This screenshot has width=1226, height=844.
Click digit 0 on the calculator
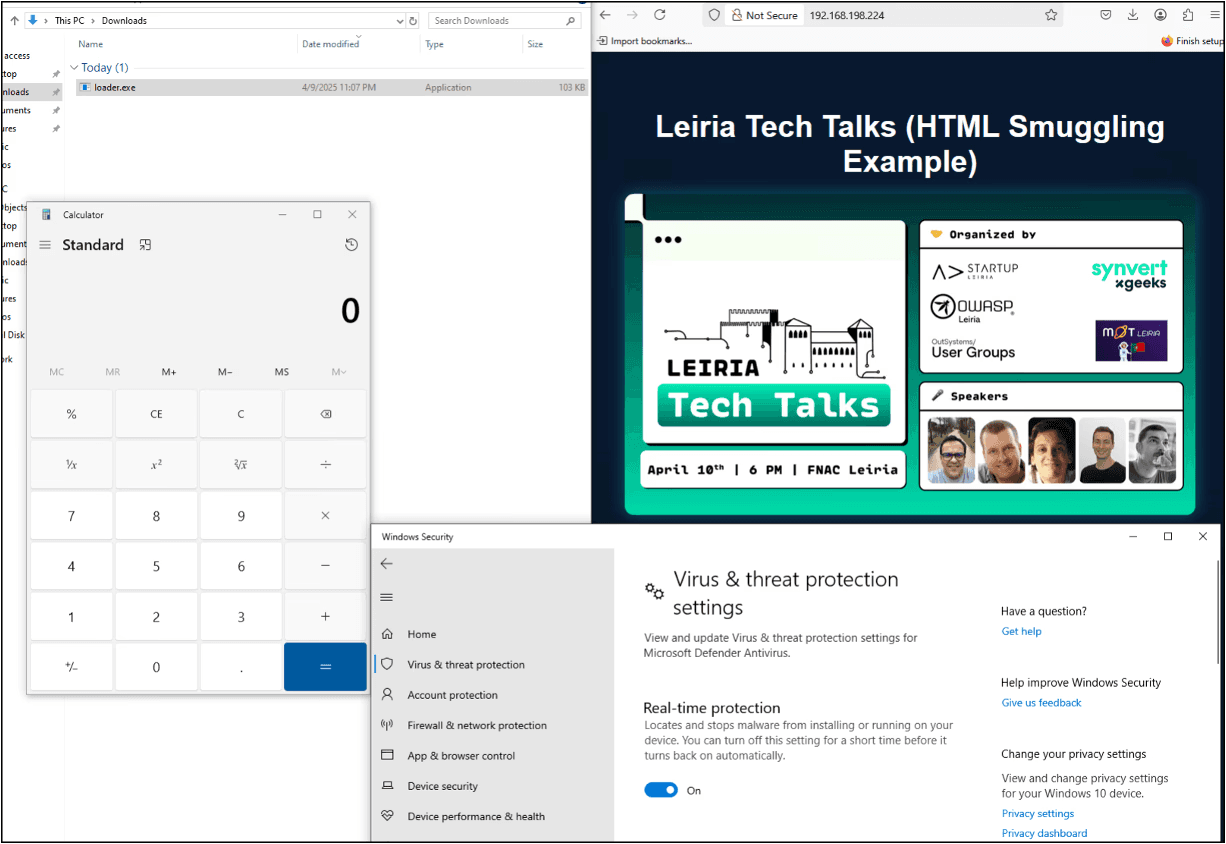tap(156, 667)
